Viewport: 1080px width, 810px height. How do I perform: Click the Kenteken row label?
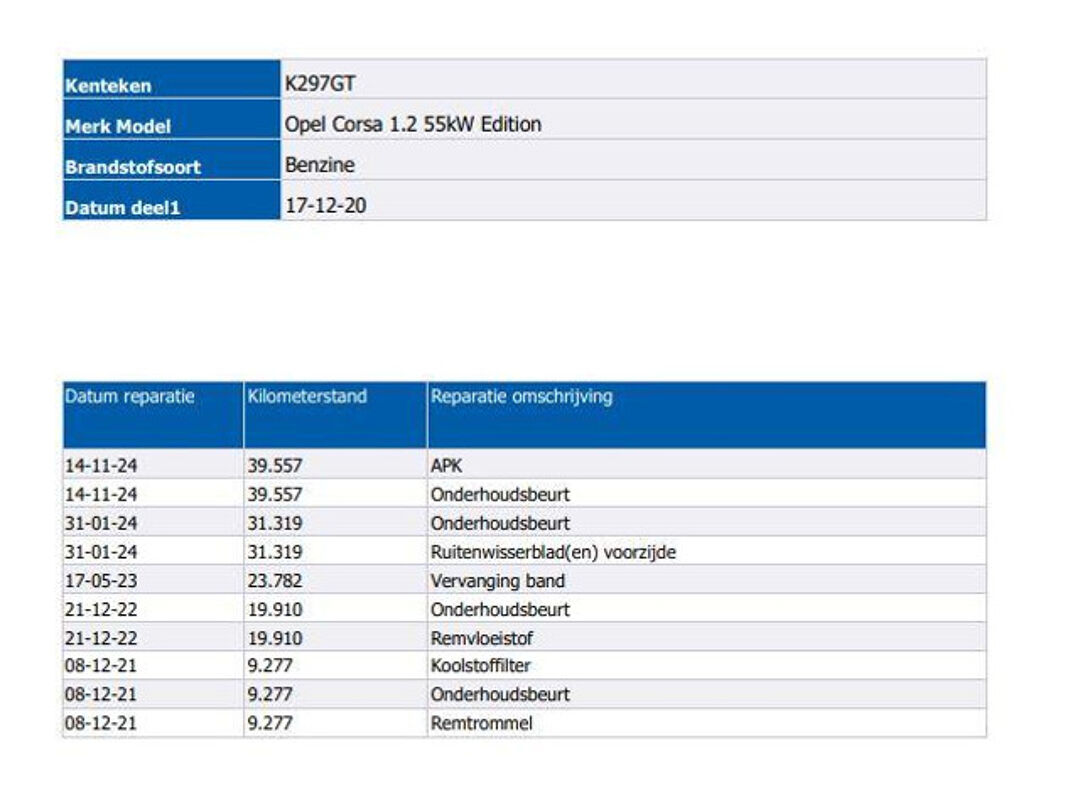[108, 86]
